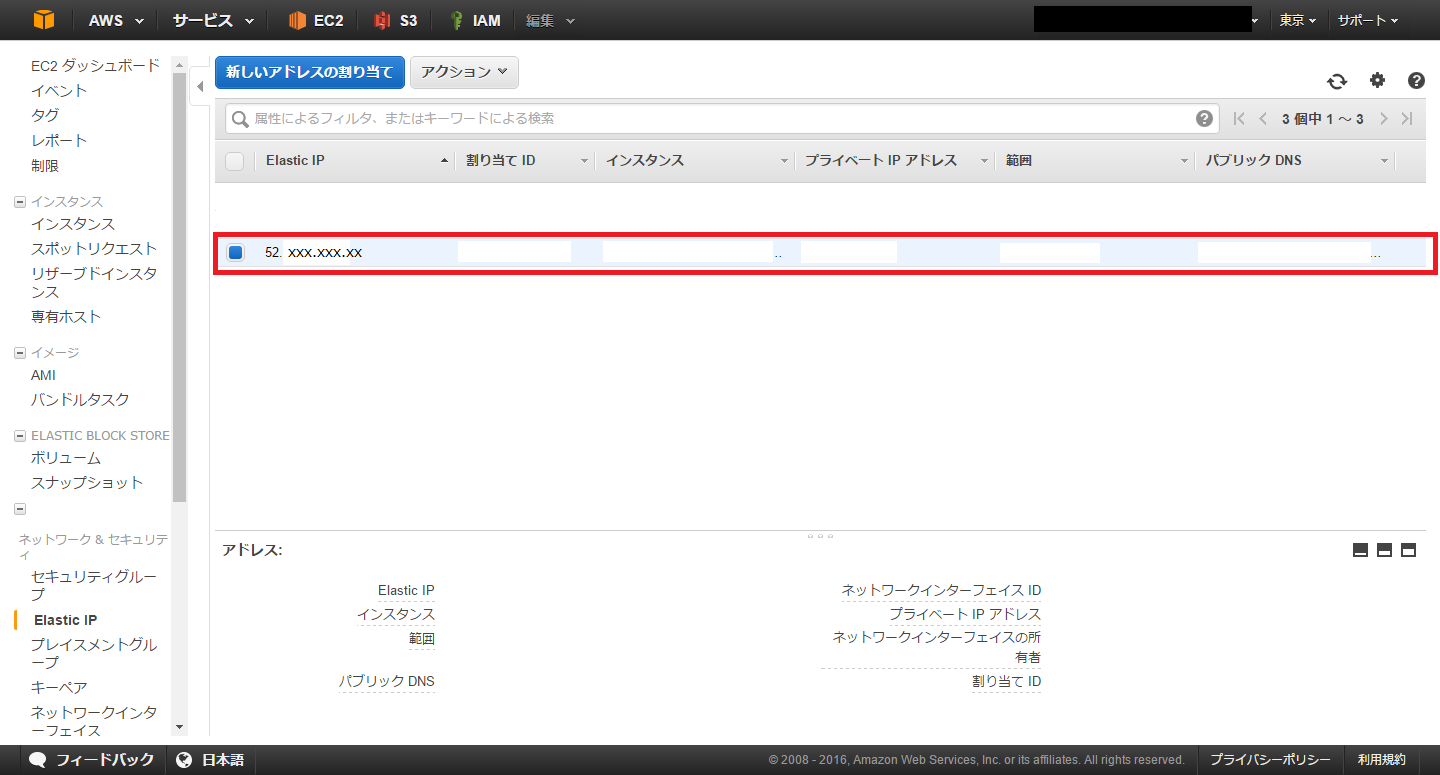The image size is (1440, 775).
Task: Collapse the インスタンス sidebar section
Action: (20, 202)
